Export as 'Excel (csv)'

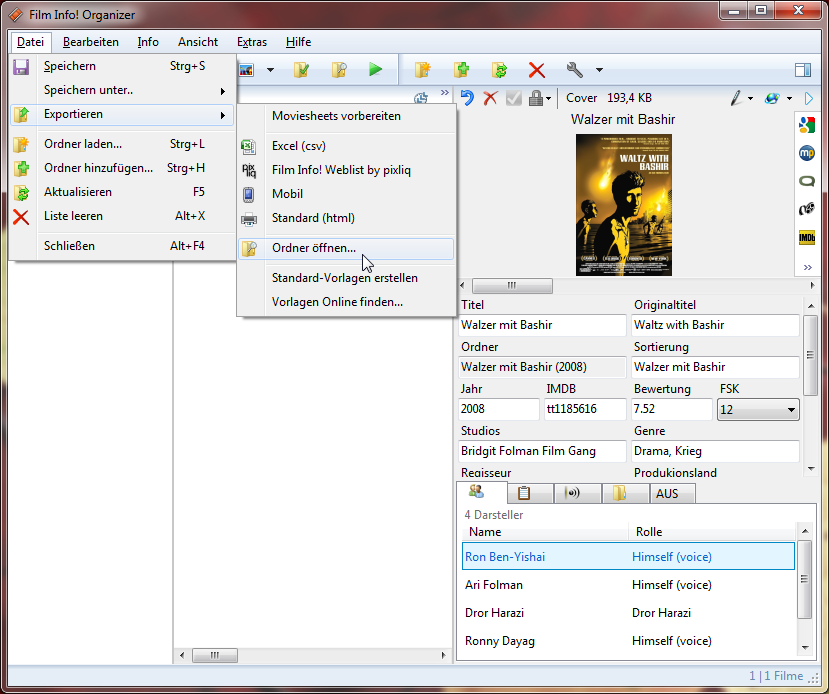click(346, 146)
